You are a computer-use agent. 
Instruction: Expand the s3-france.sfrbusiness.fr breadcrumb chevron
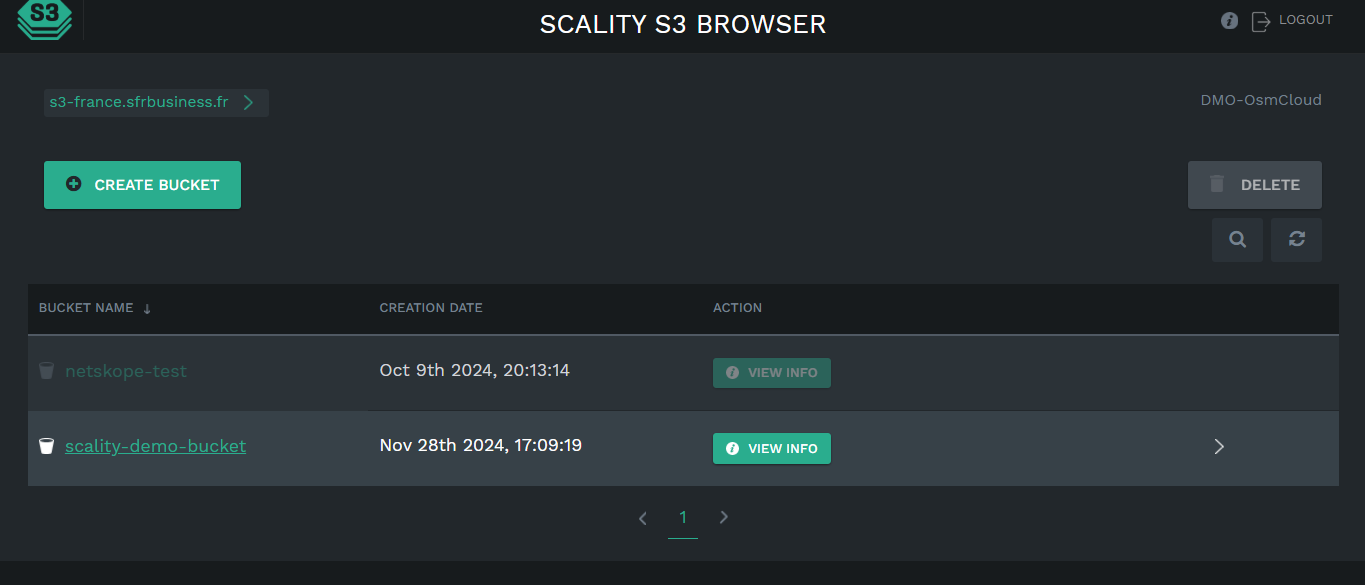248,102
